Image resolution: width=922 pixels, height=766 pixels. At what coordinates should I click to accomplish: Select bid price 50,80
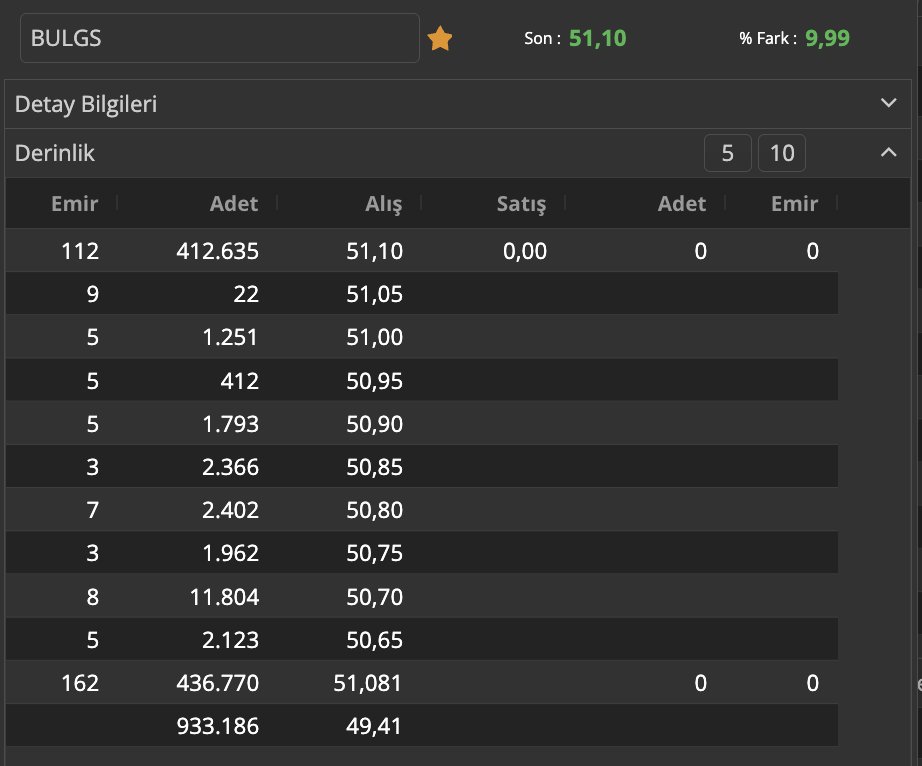coord(375,510)
